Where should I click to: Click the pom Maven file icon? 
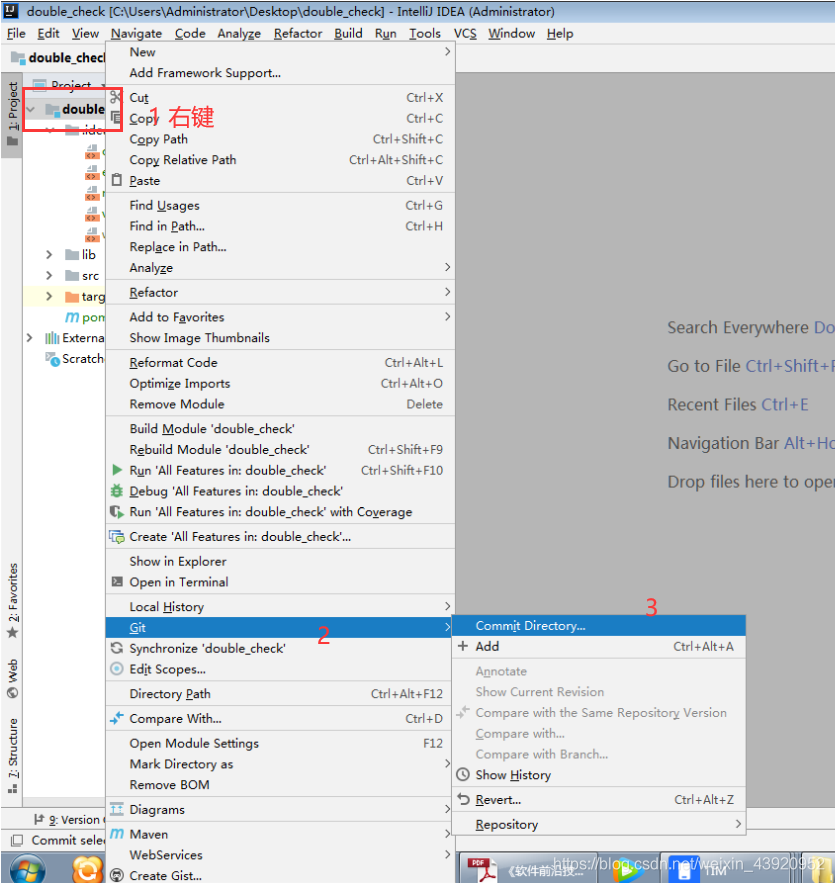click(72, 317)
